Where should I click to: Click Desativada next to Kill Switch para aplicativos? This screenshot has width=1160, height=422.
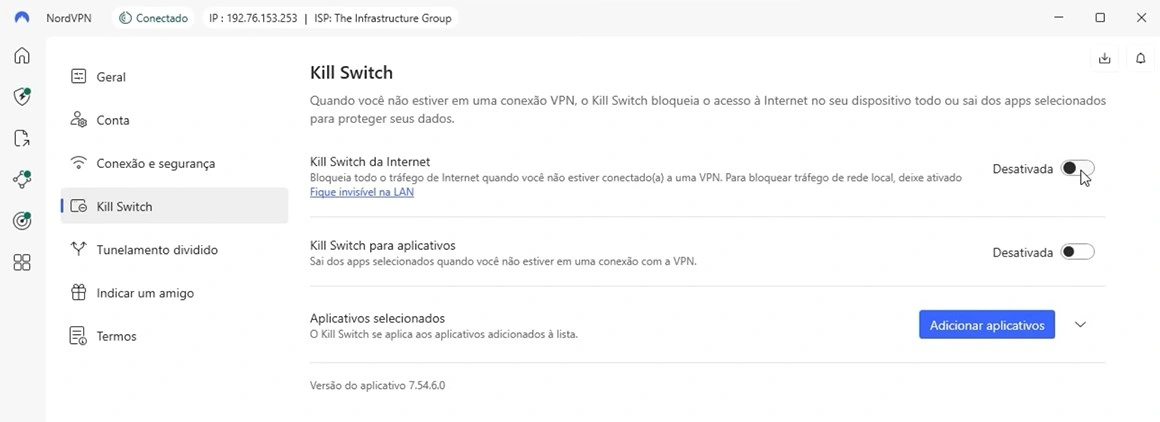1022,252
